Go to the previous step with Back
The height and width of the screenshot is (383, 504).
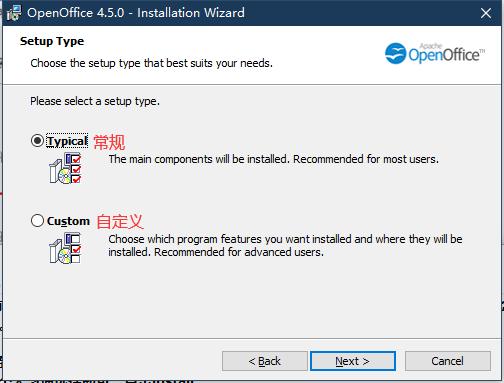[x=265, y=361]
